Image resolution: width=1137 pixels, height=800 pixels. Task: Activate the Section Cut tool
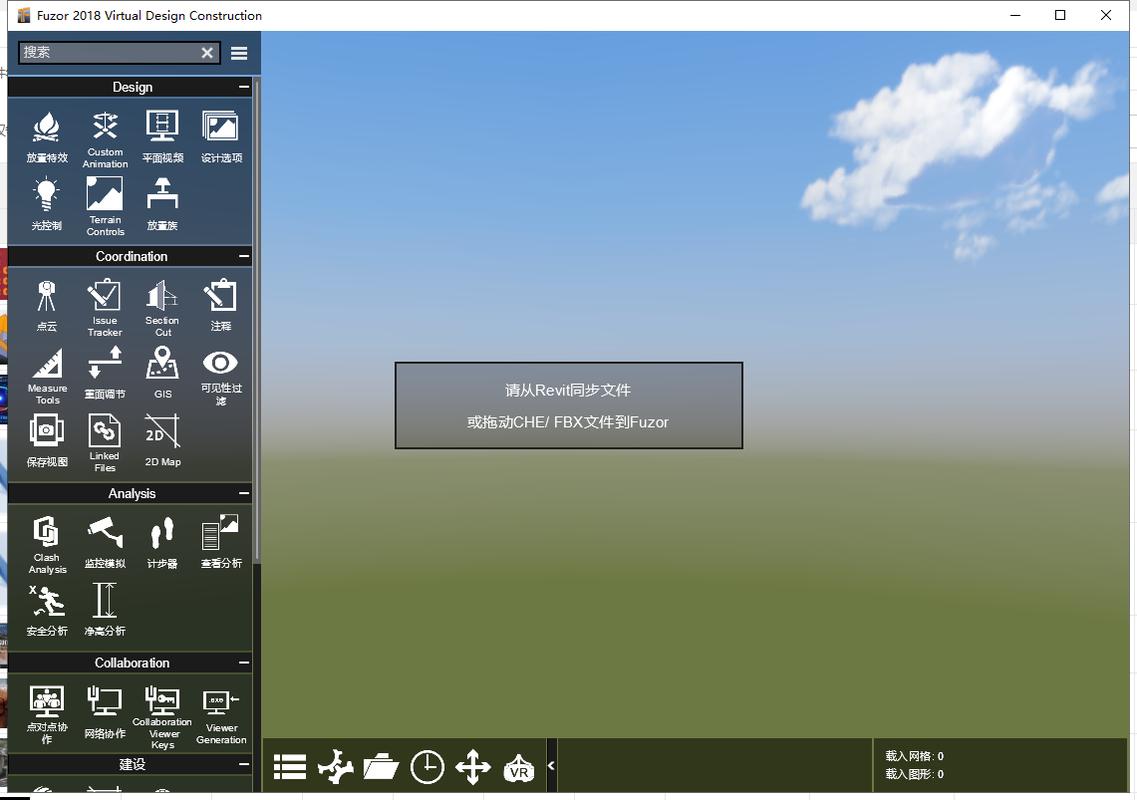click(162, 308)
